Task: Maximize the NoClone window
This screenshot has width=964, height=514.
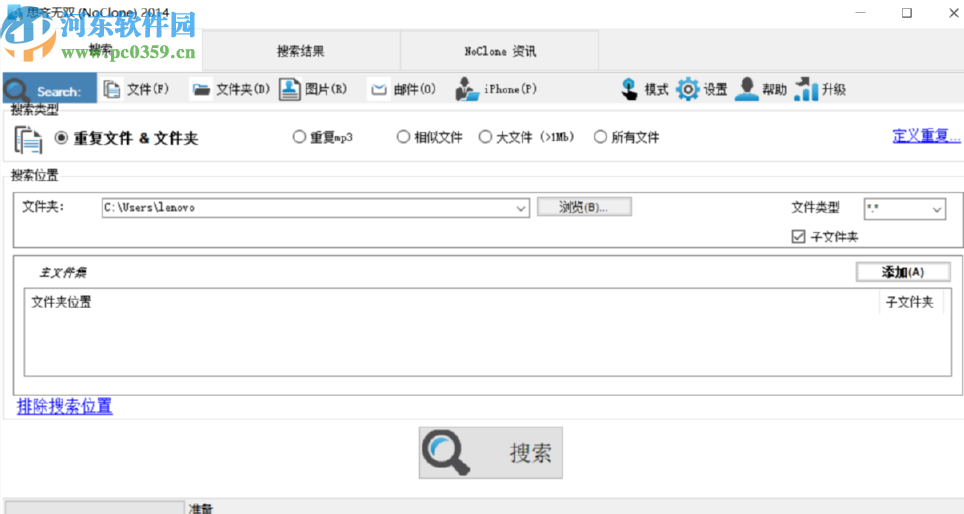Action: pos(907,13)
